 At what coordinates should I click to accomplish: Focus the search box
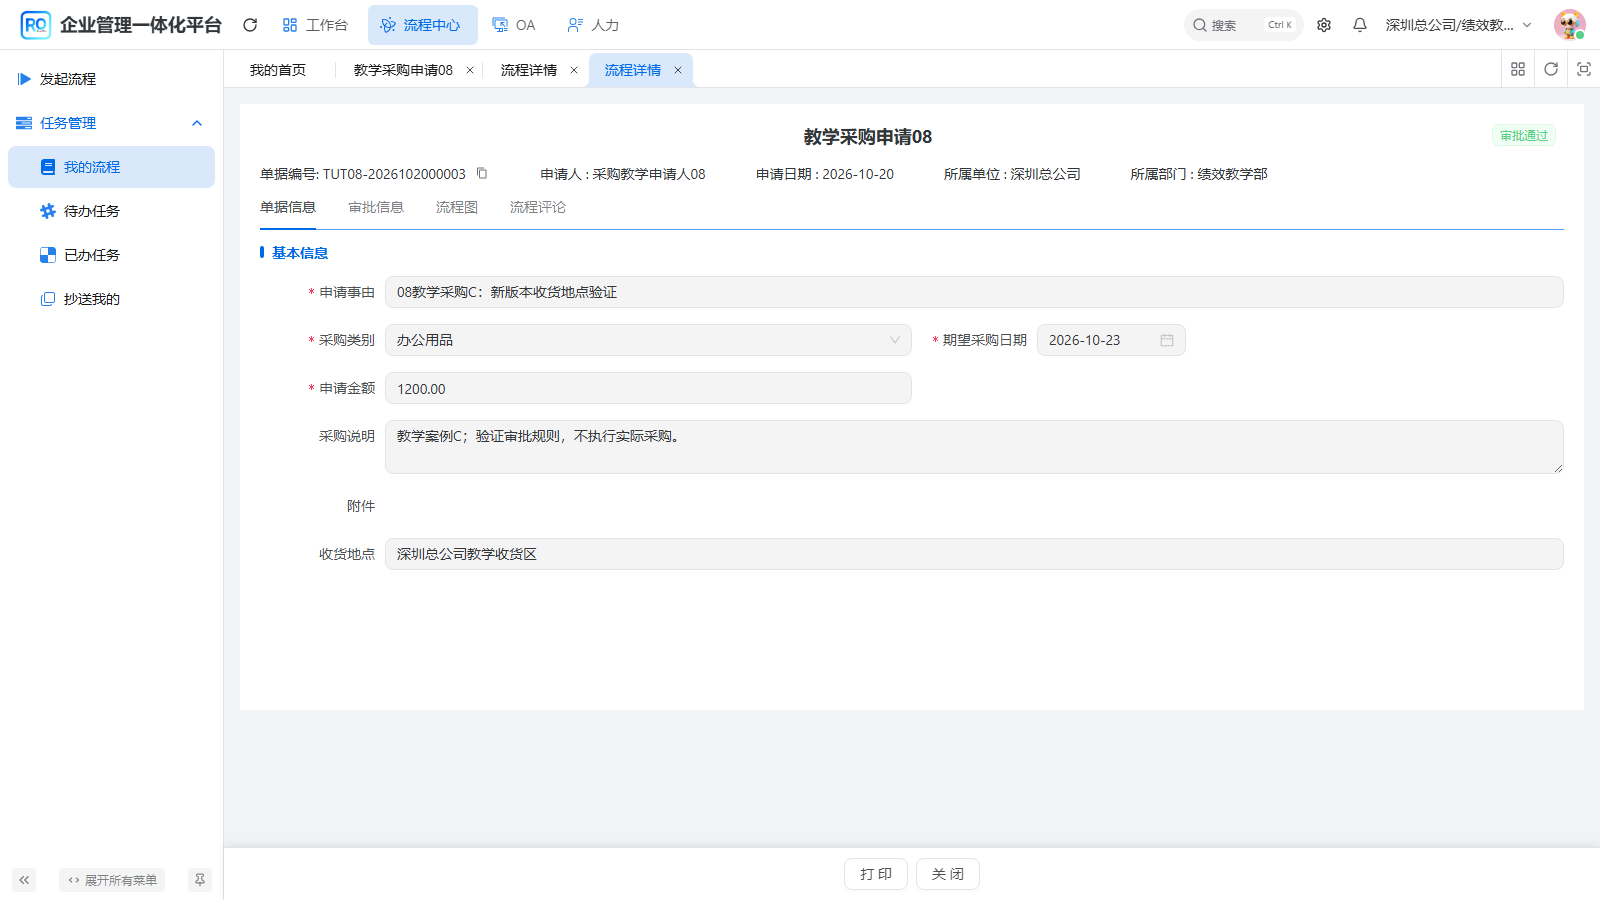coord(1243,25)
